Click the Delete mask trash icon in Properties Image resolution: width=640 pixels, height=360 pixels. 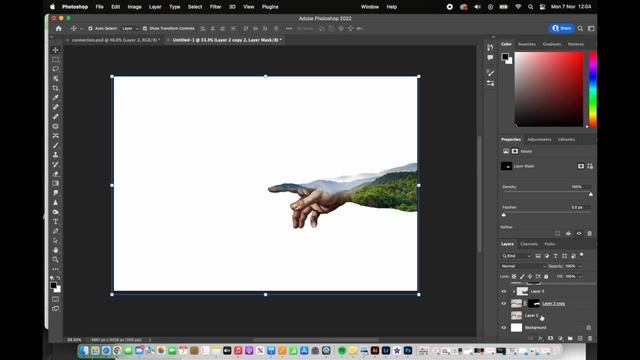589,233
